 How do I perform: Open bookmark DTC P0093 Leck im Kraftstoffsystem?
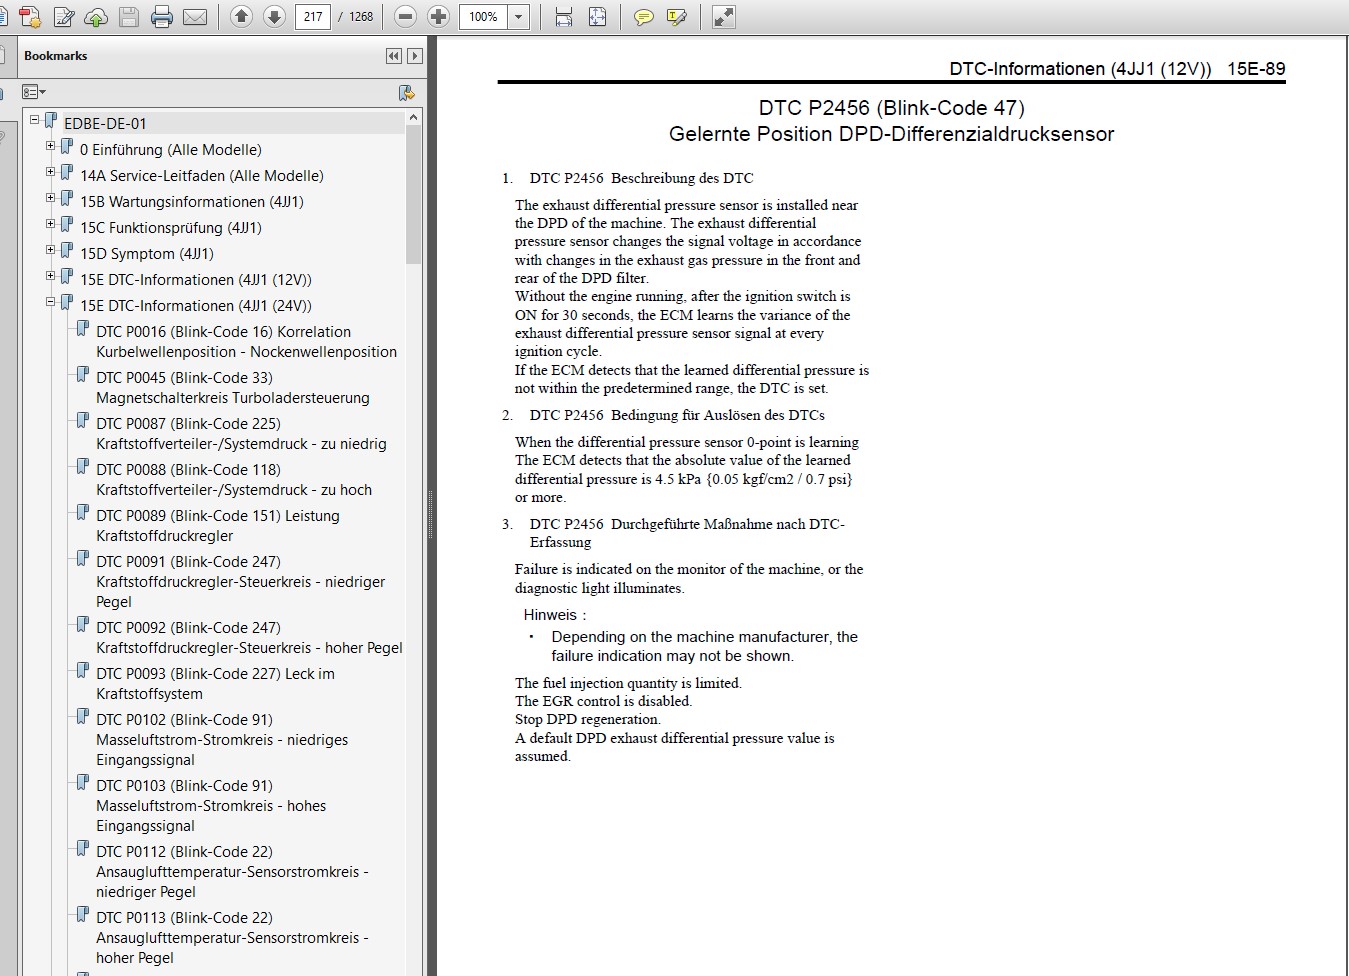(215, 684)
